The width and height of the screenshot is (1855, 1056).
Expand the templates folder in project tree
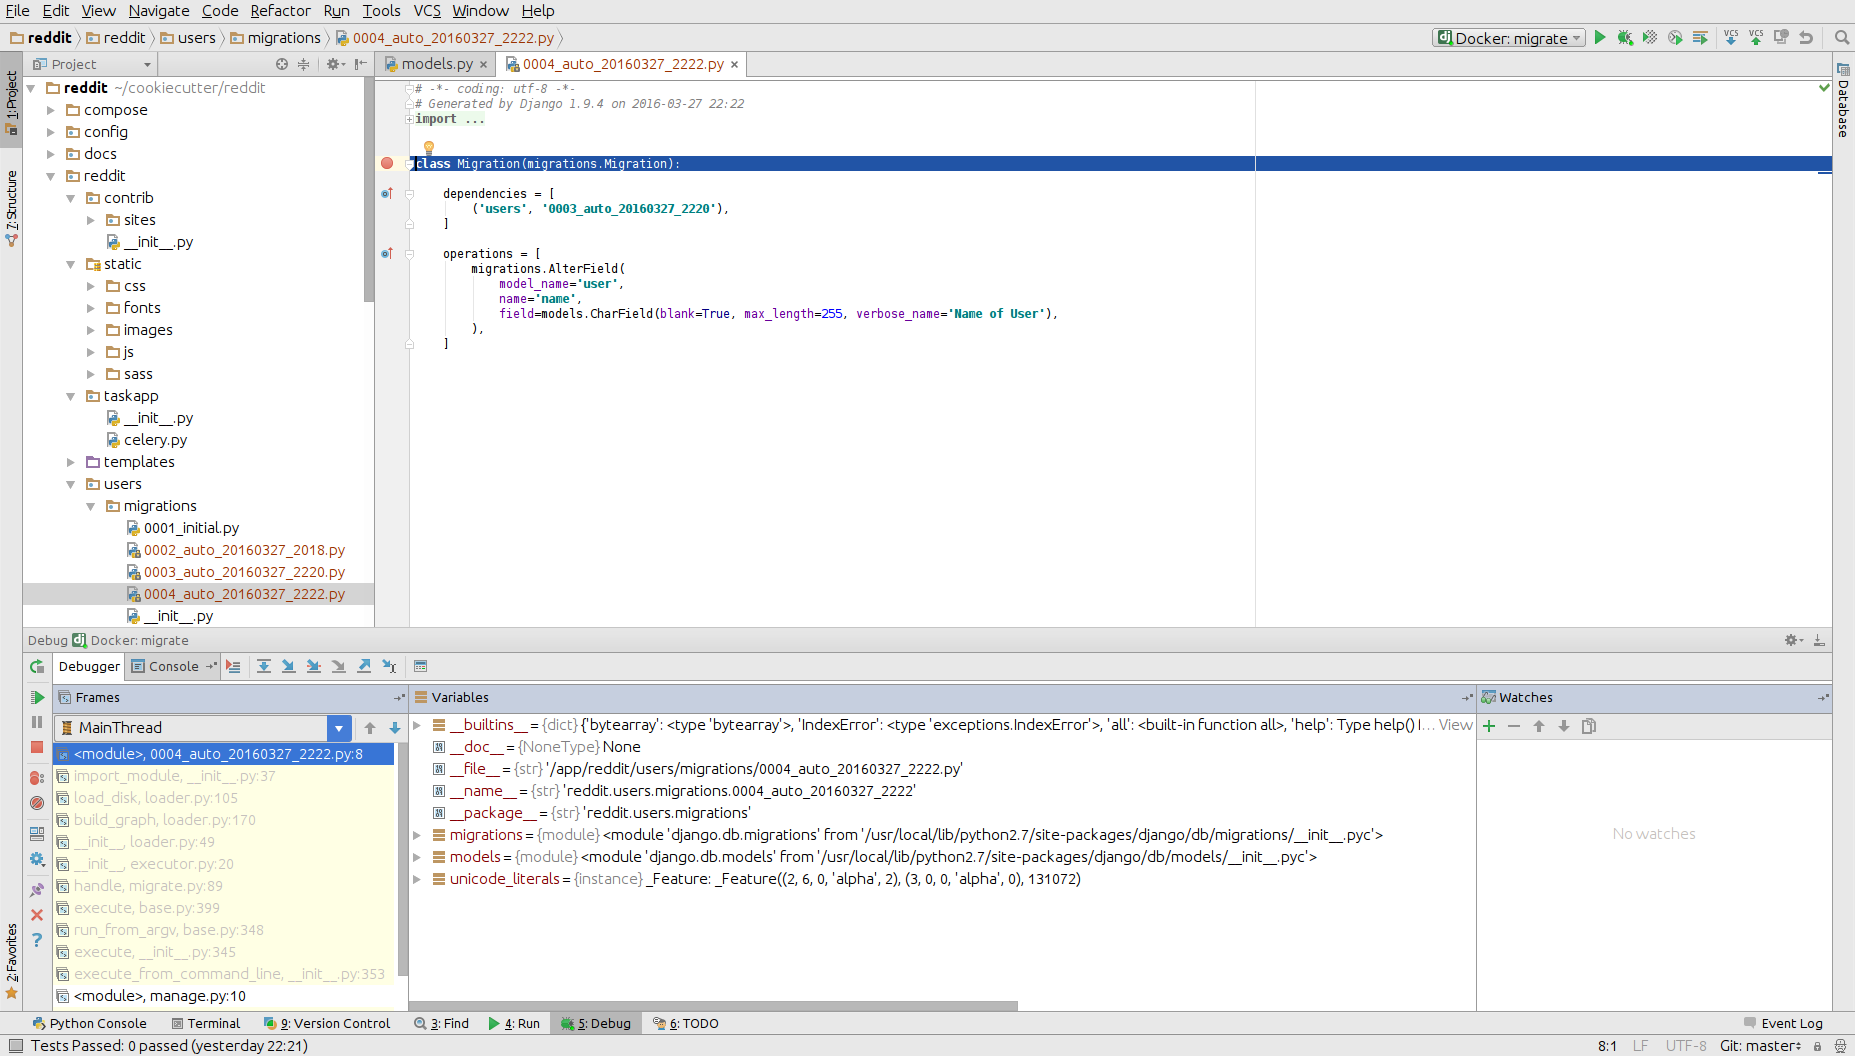pos(71,462)
